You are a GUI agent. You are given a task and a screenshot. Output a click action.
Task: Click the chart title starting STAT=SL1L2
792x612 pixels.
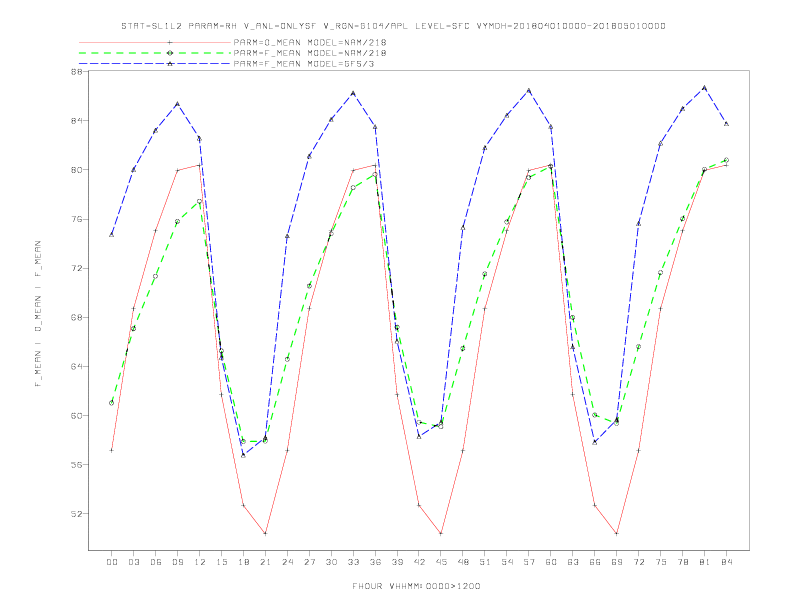tap(393, 26)
